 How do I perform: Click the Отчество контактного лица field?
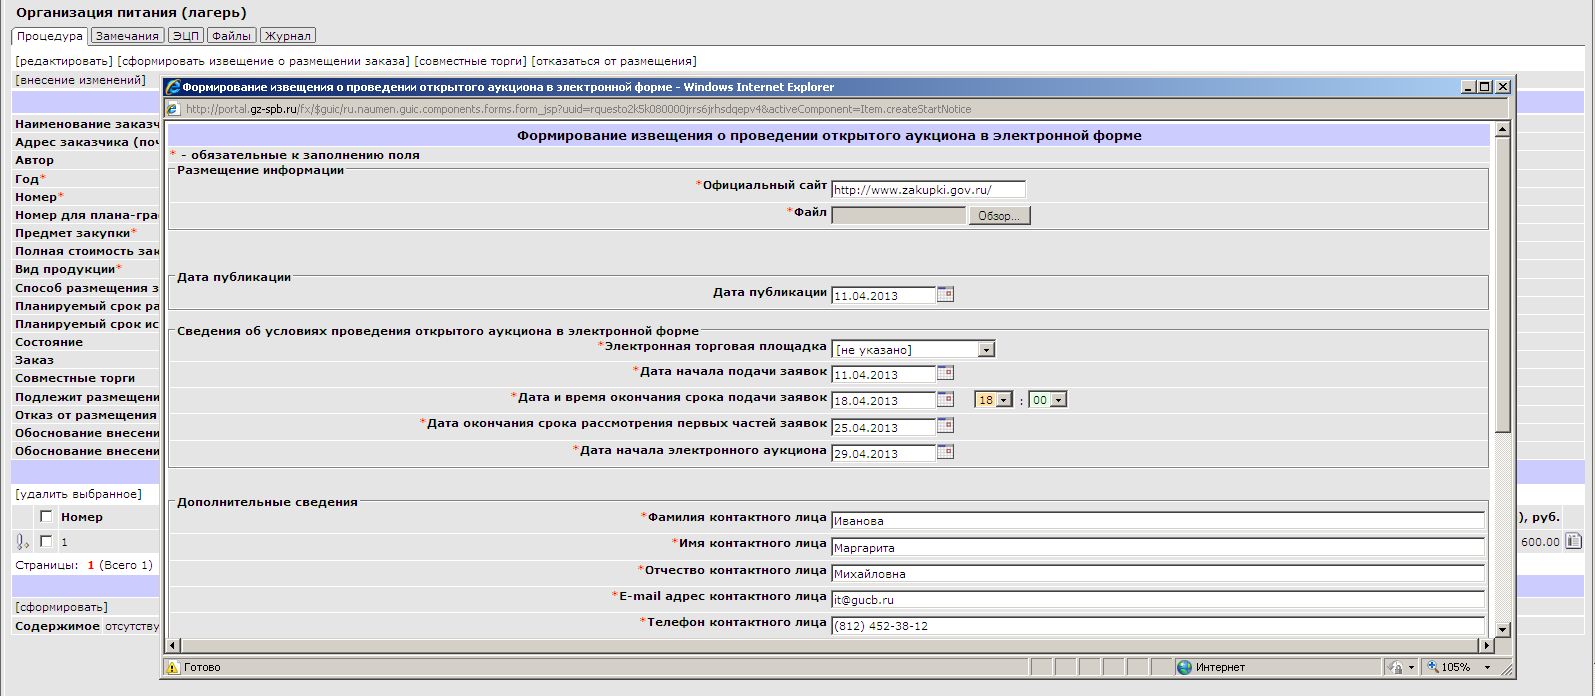coord(1158,573)
